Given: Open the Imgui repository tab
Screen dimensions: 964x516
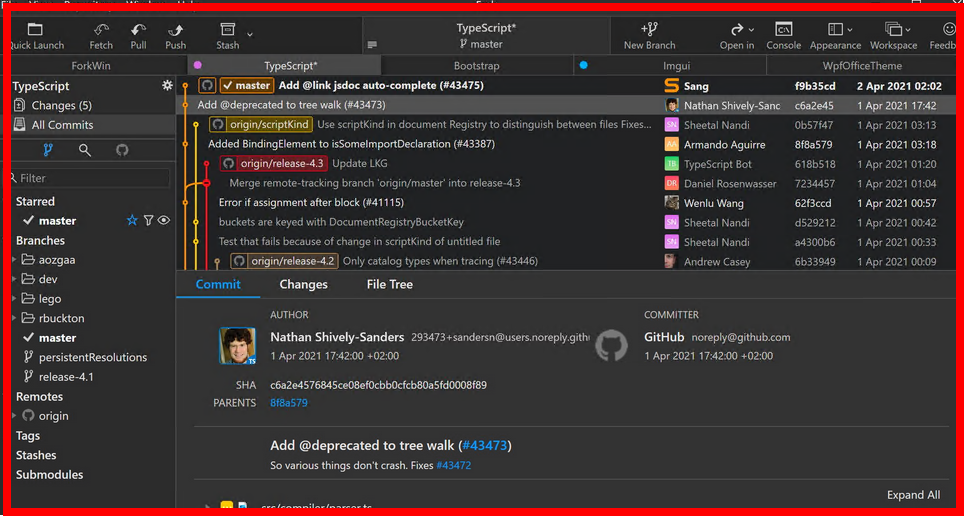Looking at the screenshot, I should [x=670, y=66].
